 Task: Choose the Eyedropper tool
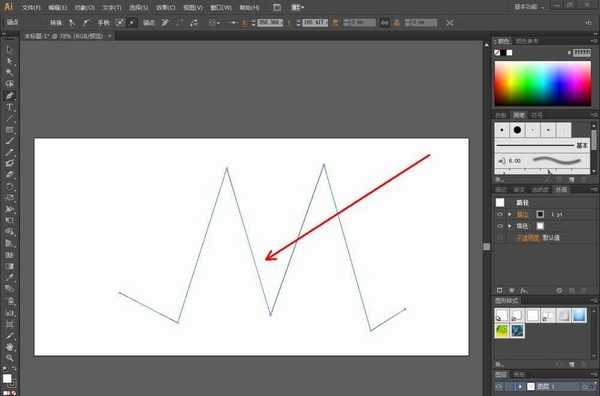10,278
